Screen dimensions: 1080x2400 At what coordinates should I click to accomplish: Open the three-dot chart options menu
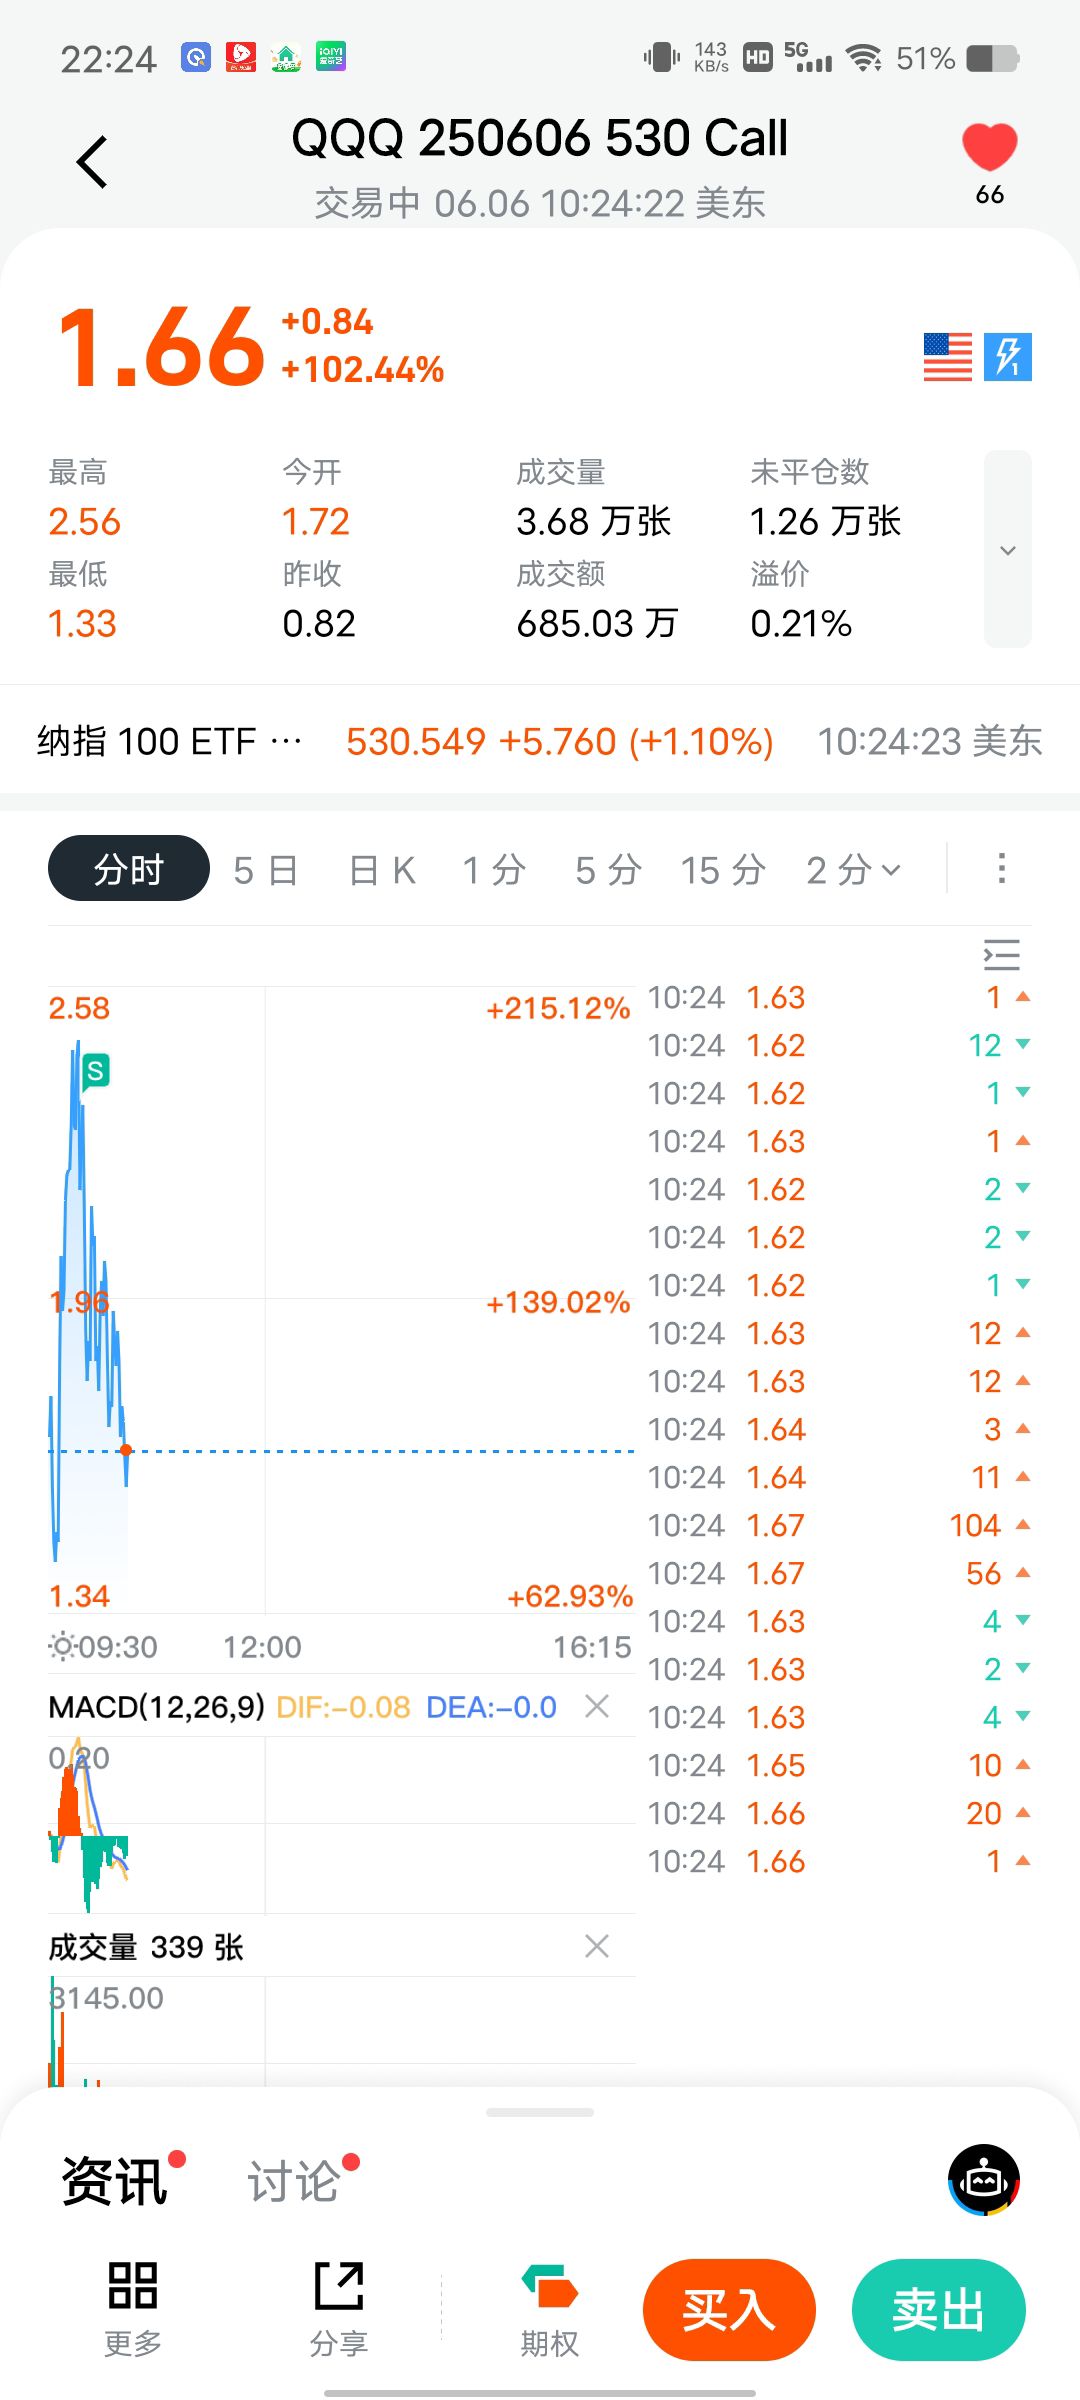[x=1001, y=868]
